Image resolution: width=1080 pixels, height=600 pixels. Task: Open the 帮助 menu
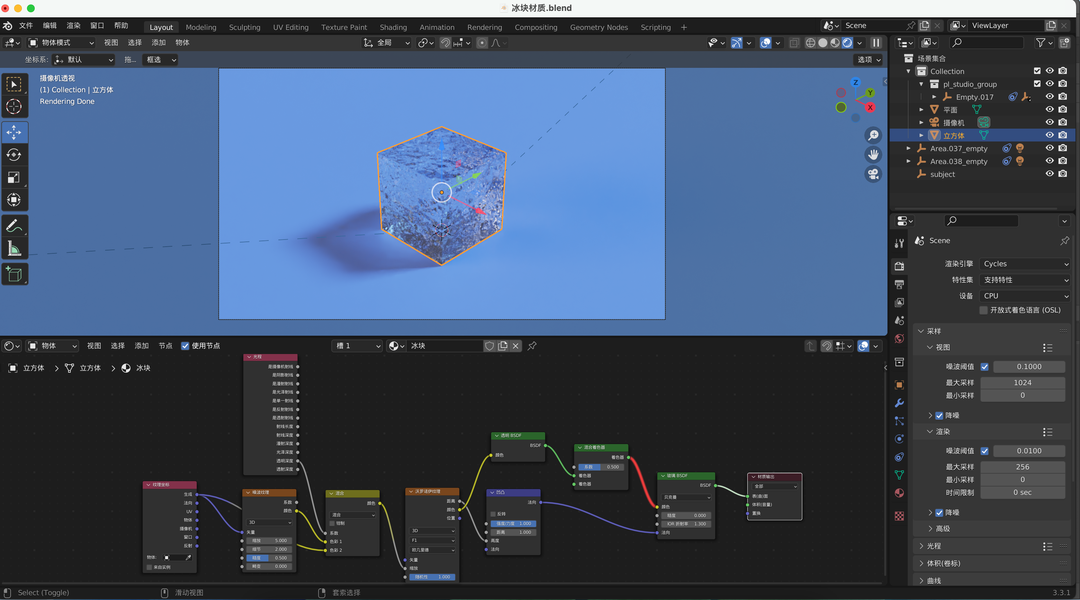click(x=121, y=25)
